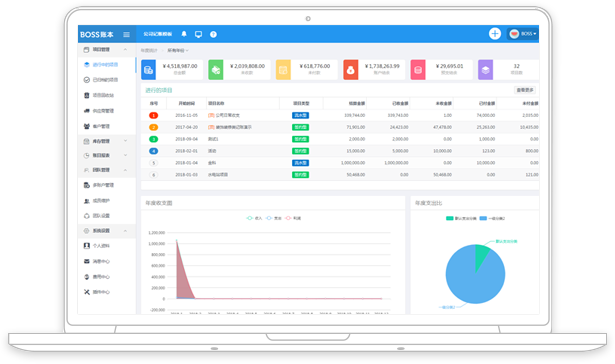This screenshot has height=364, width=615.
Task: Click the white plus add button
Action: click(495, 34)
